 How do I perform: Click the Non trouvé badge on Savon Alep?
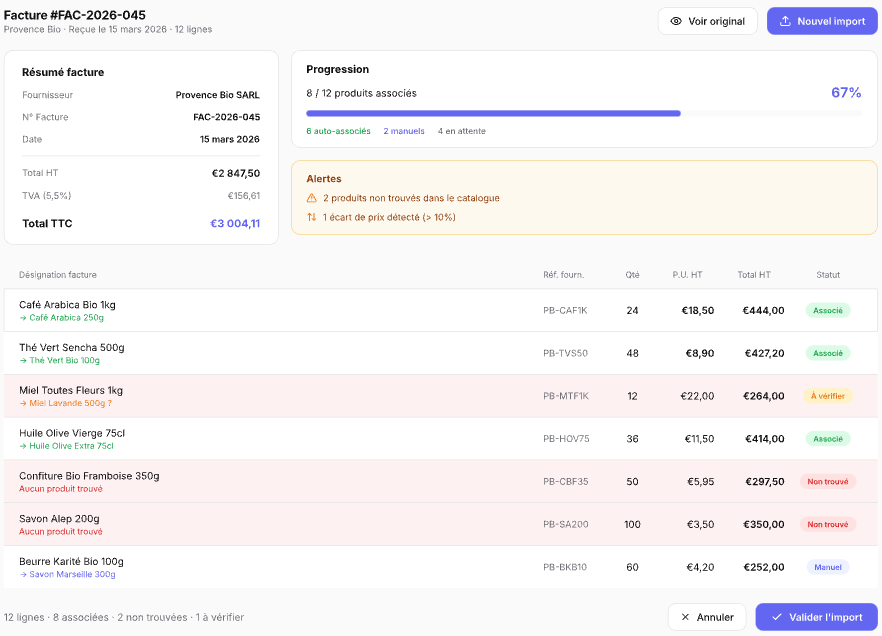[x=829, y=524]
